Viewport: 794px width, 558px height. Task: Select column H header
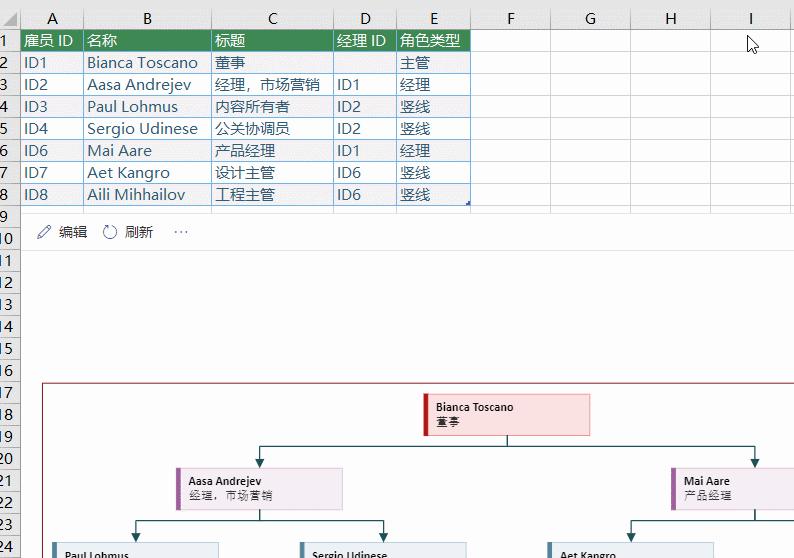click(x=670, y=19)
